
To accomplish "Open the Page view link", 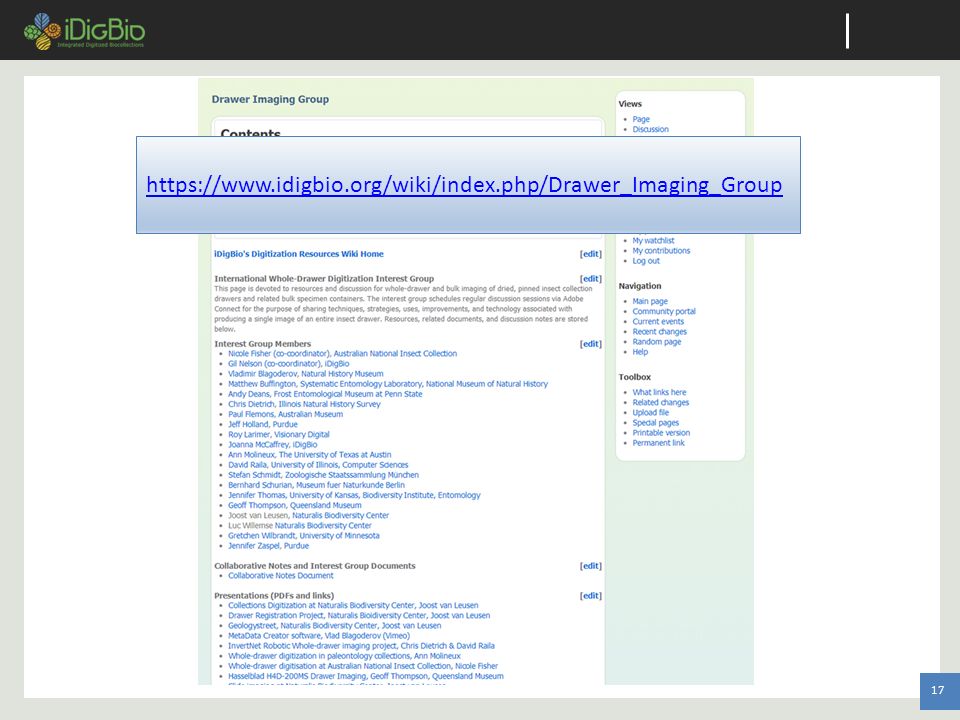I will coord(641,119).
